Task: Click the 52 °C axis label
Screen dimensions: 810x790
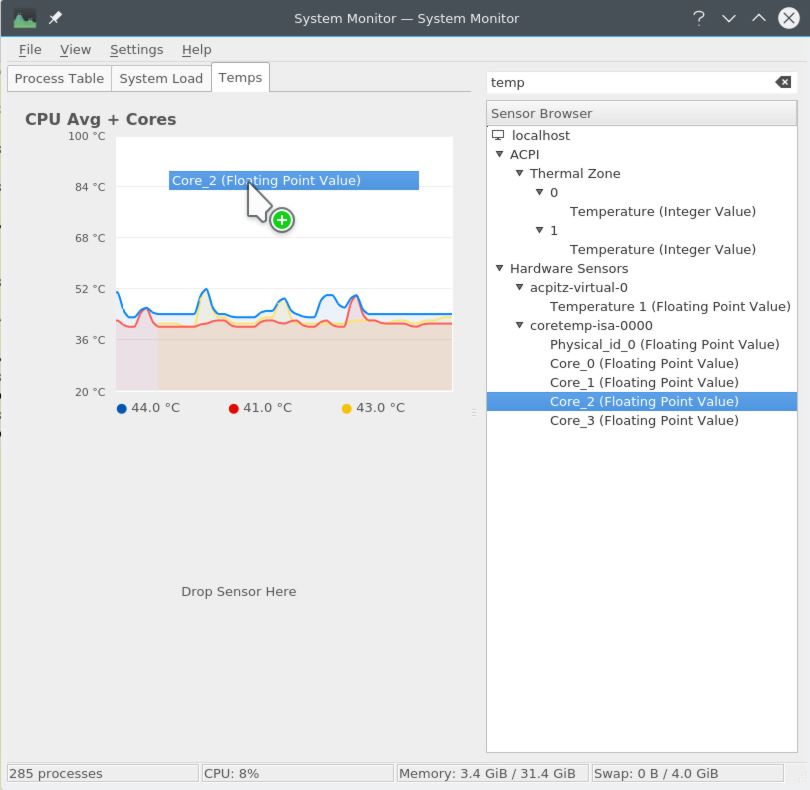Action: (x=90, y=289)
